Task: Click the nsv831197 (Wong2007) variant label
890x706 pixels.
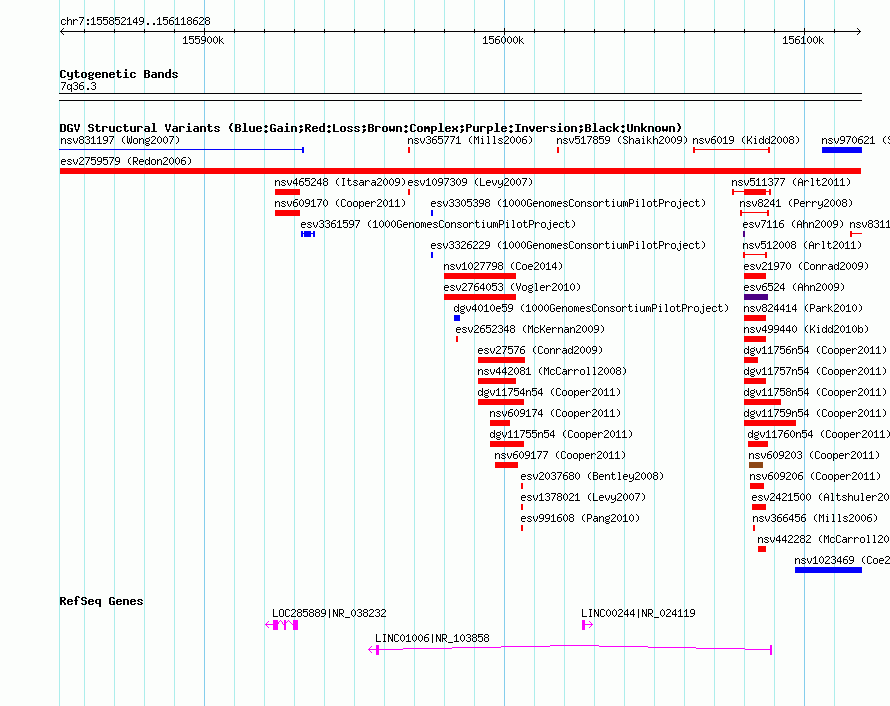Action: click(120, 140)
